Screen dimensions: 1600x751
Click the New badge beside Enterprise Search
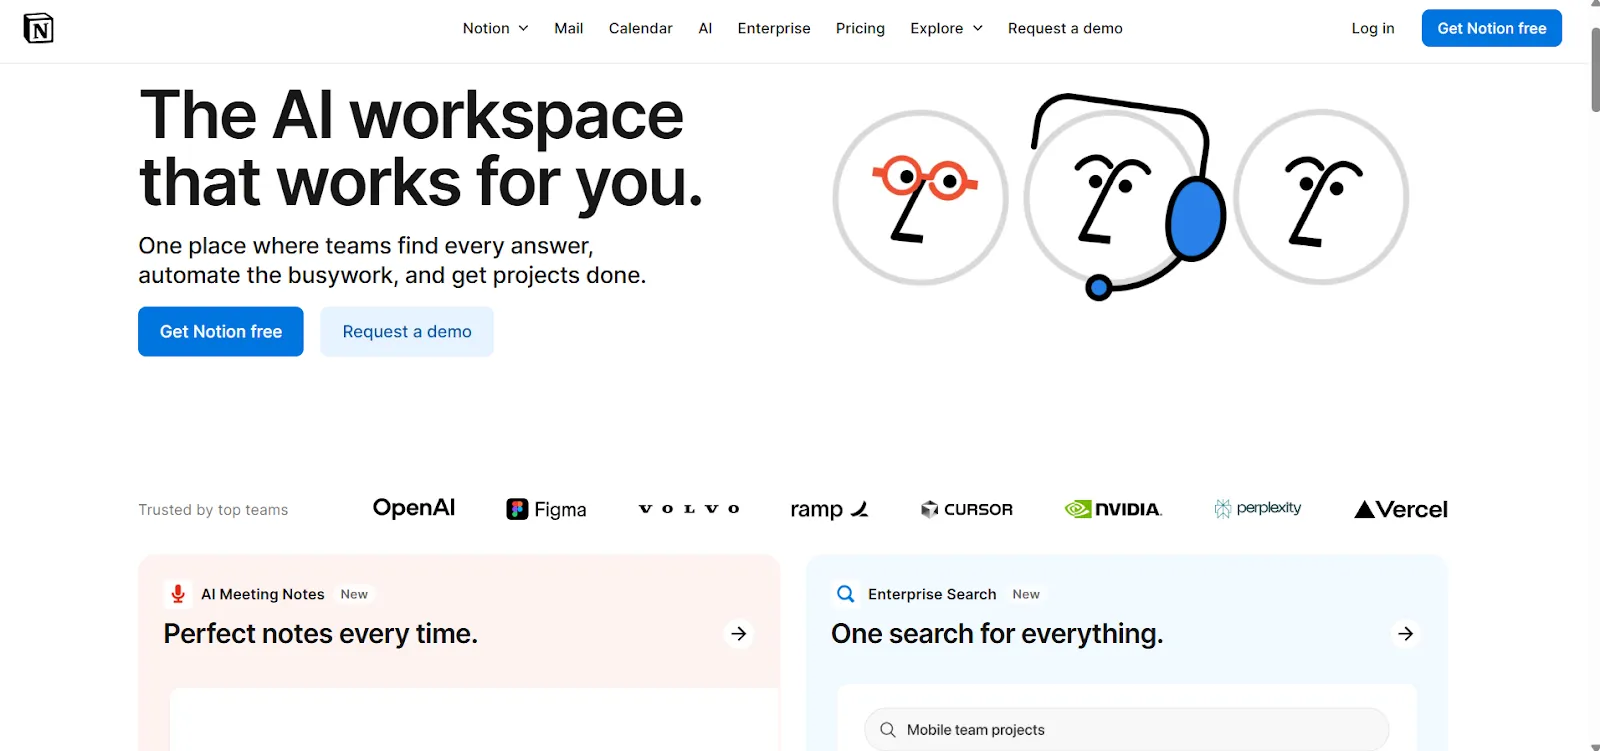click(1026, 594)
